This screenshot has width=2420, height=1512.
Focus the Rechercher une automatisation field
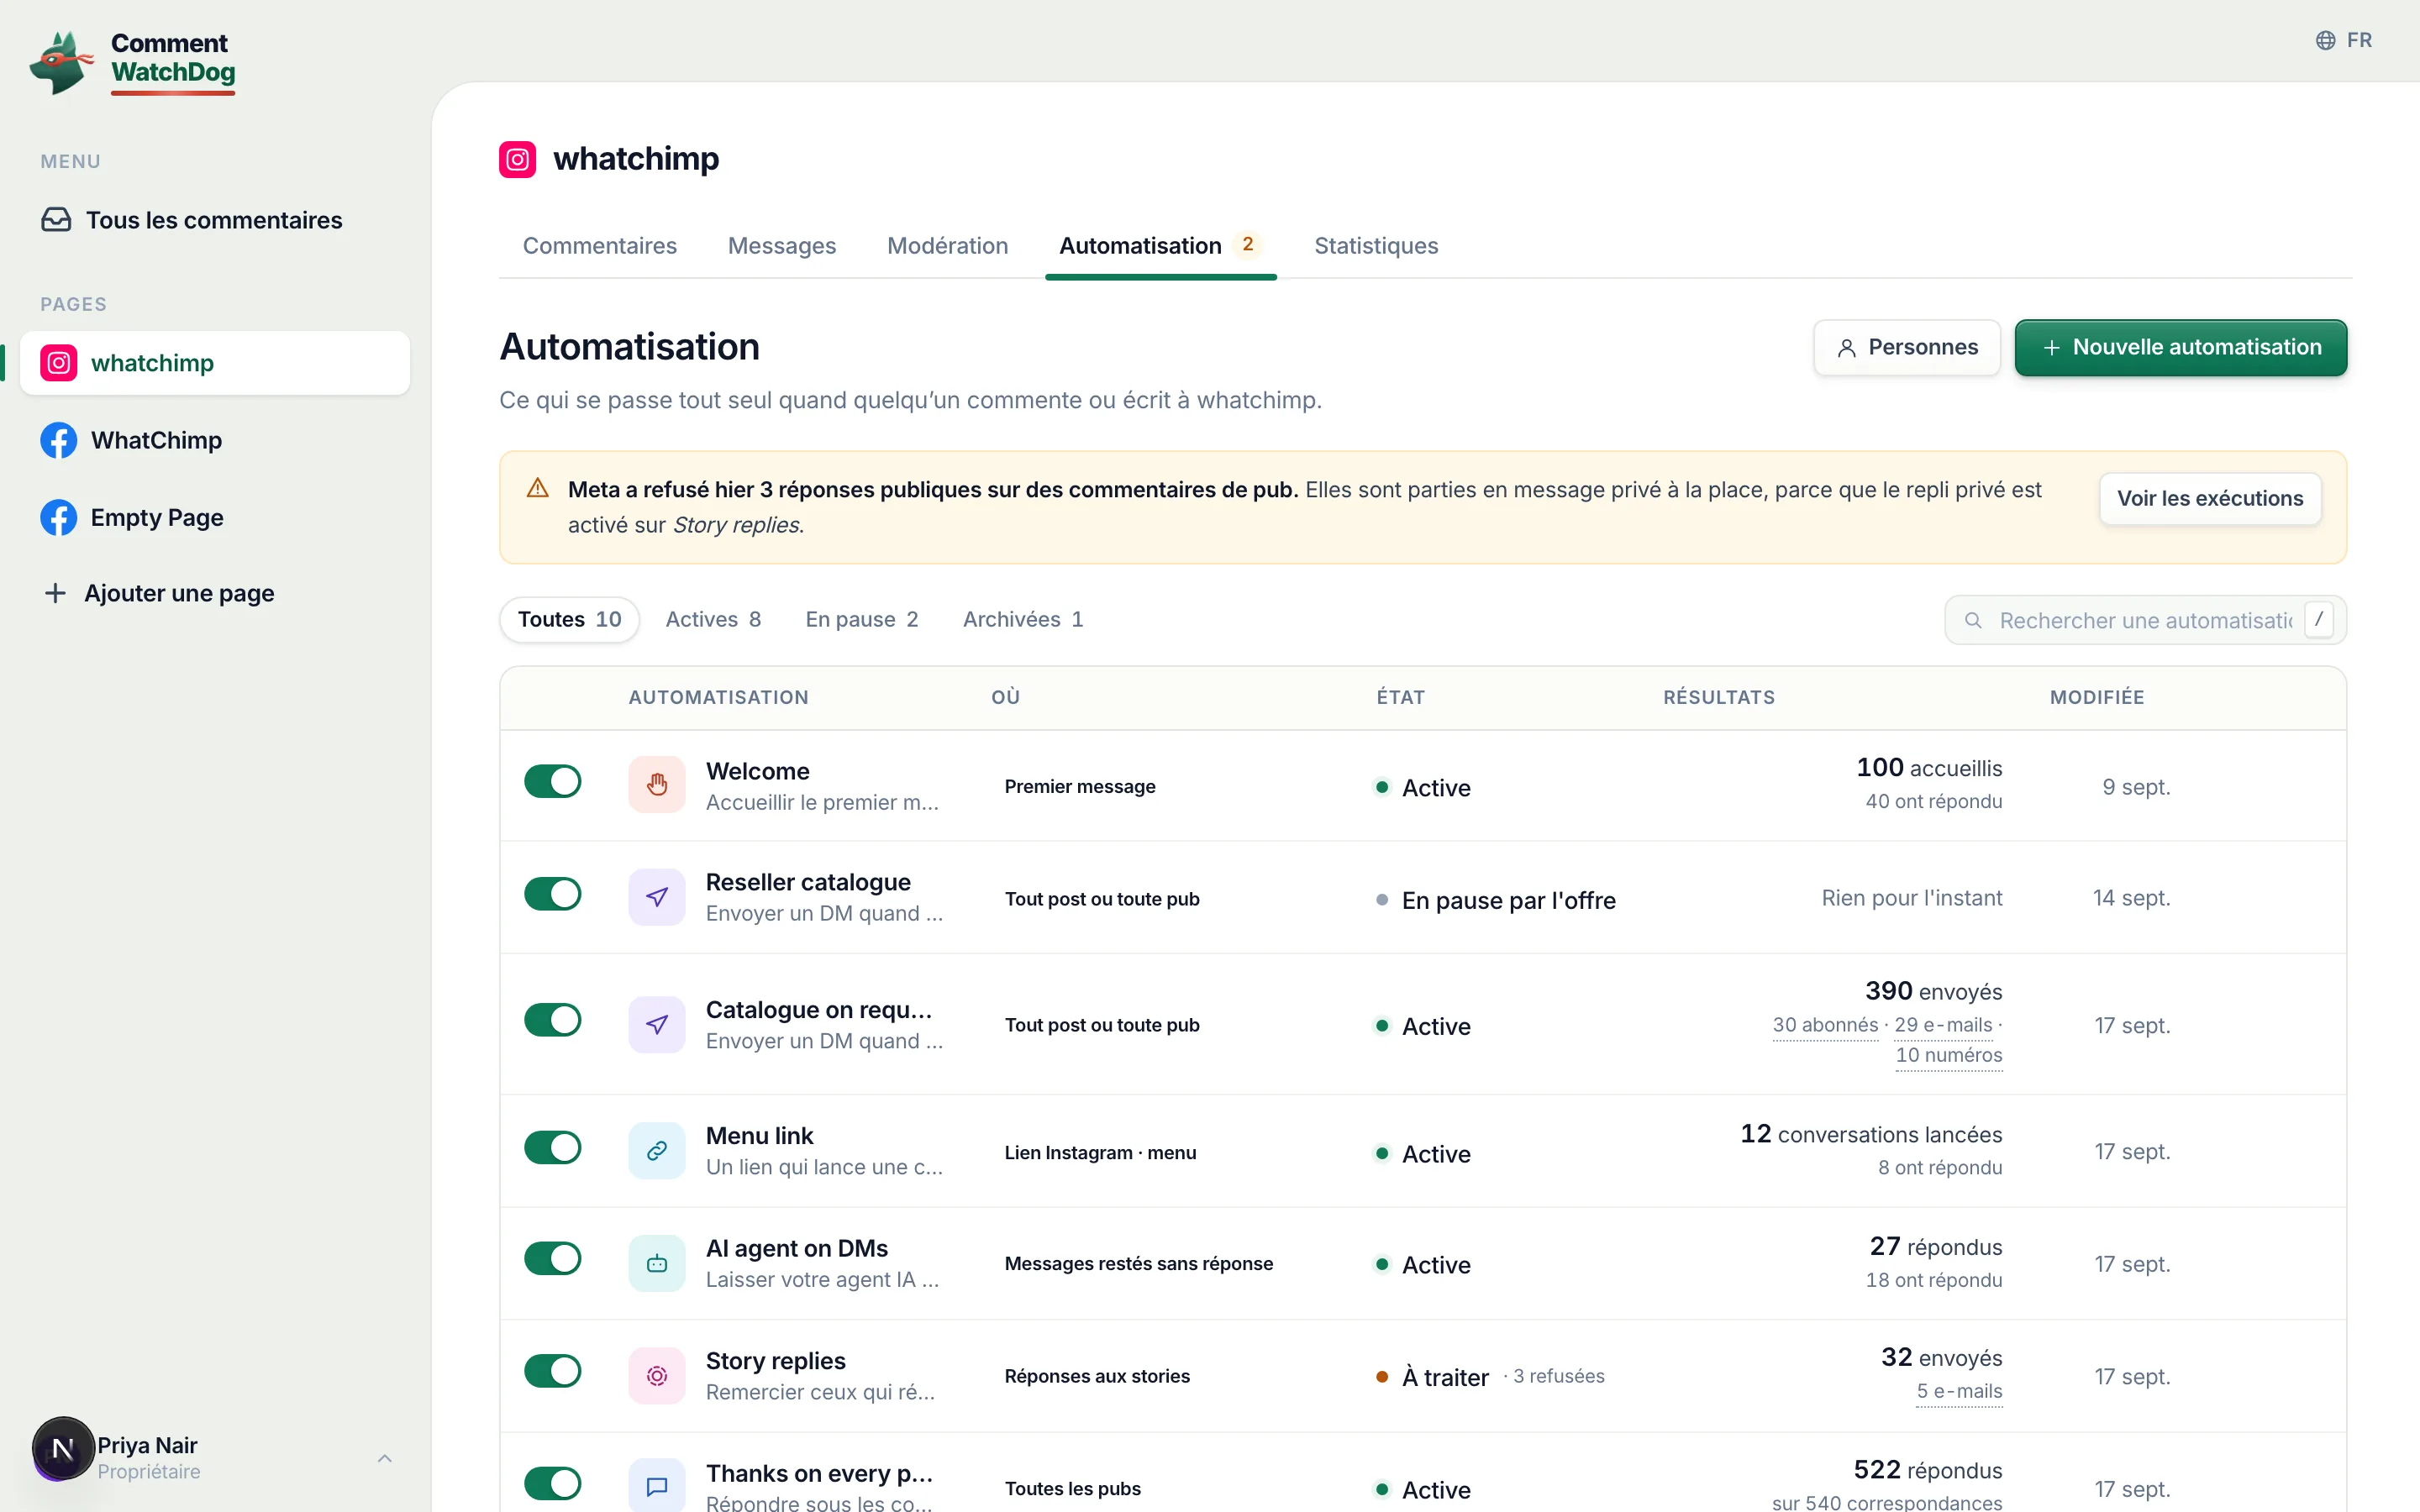[x=2145, y=620]
